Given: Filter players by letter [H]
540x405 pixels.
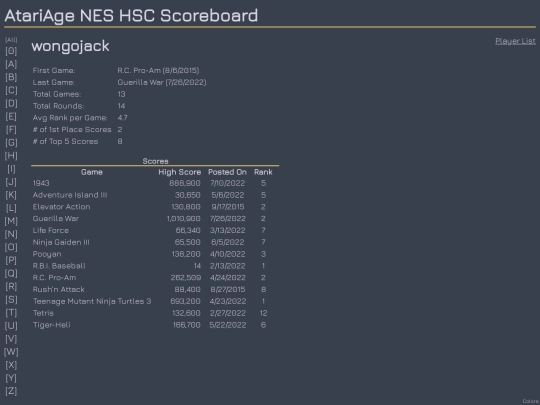Looking at the screenshot, I should pyautogui.click(x=11, y=156).
